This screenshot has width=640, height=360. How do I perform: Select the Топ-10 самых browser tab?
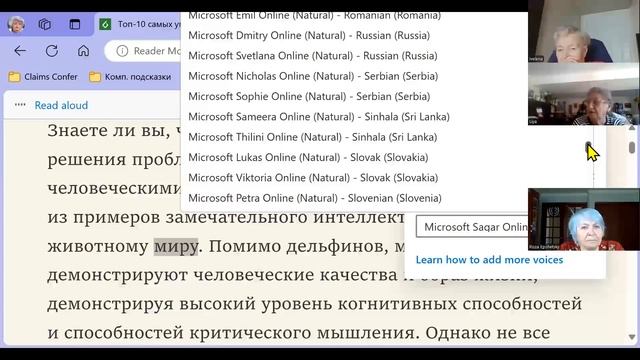point(139,24)
